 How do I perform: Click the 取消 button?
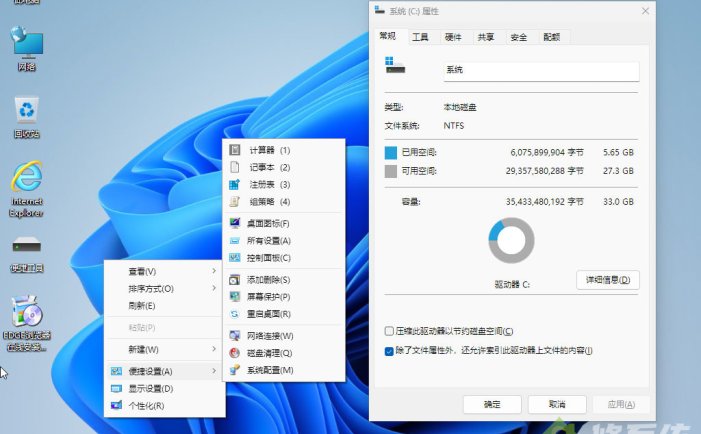pyautogui.click(x=557, y=405)
